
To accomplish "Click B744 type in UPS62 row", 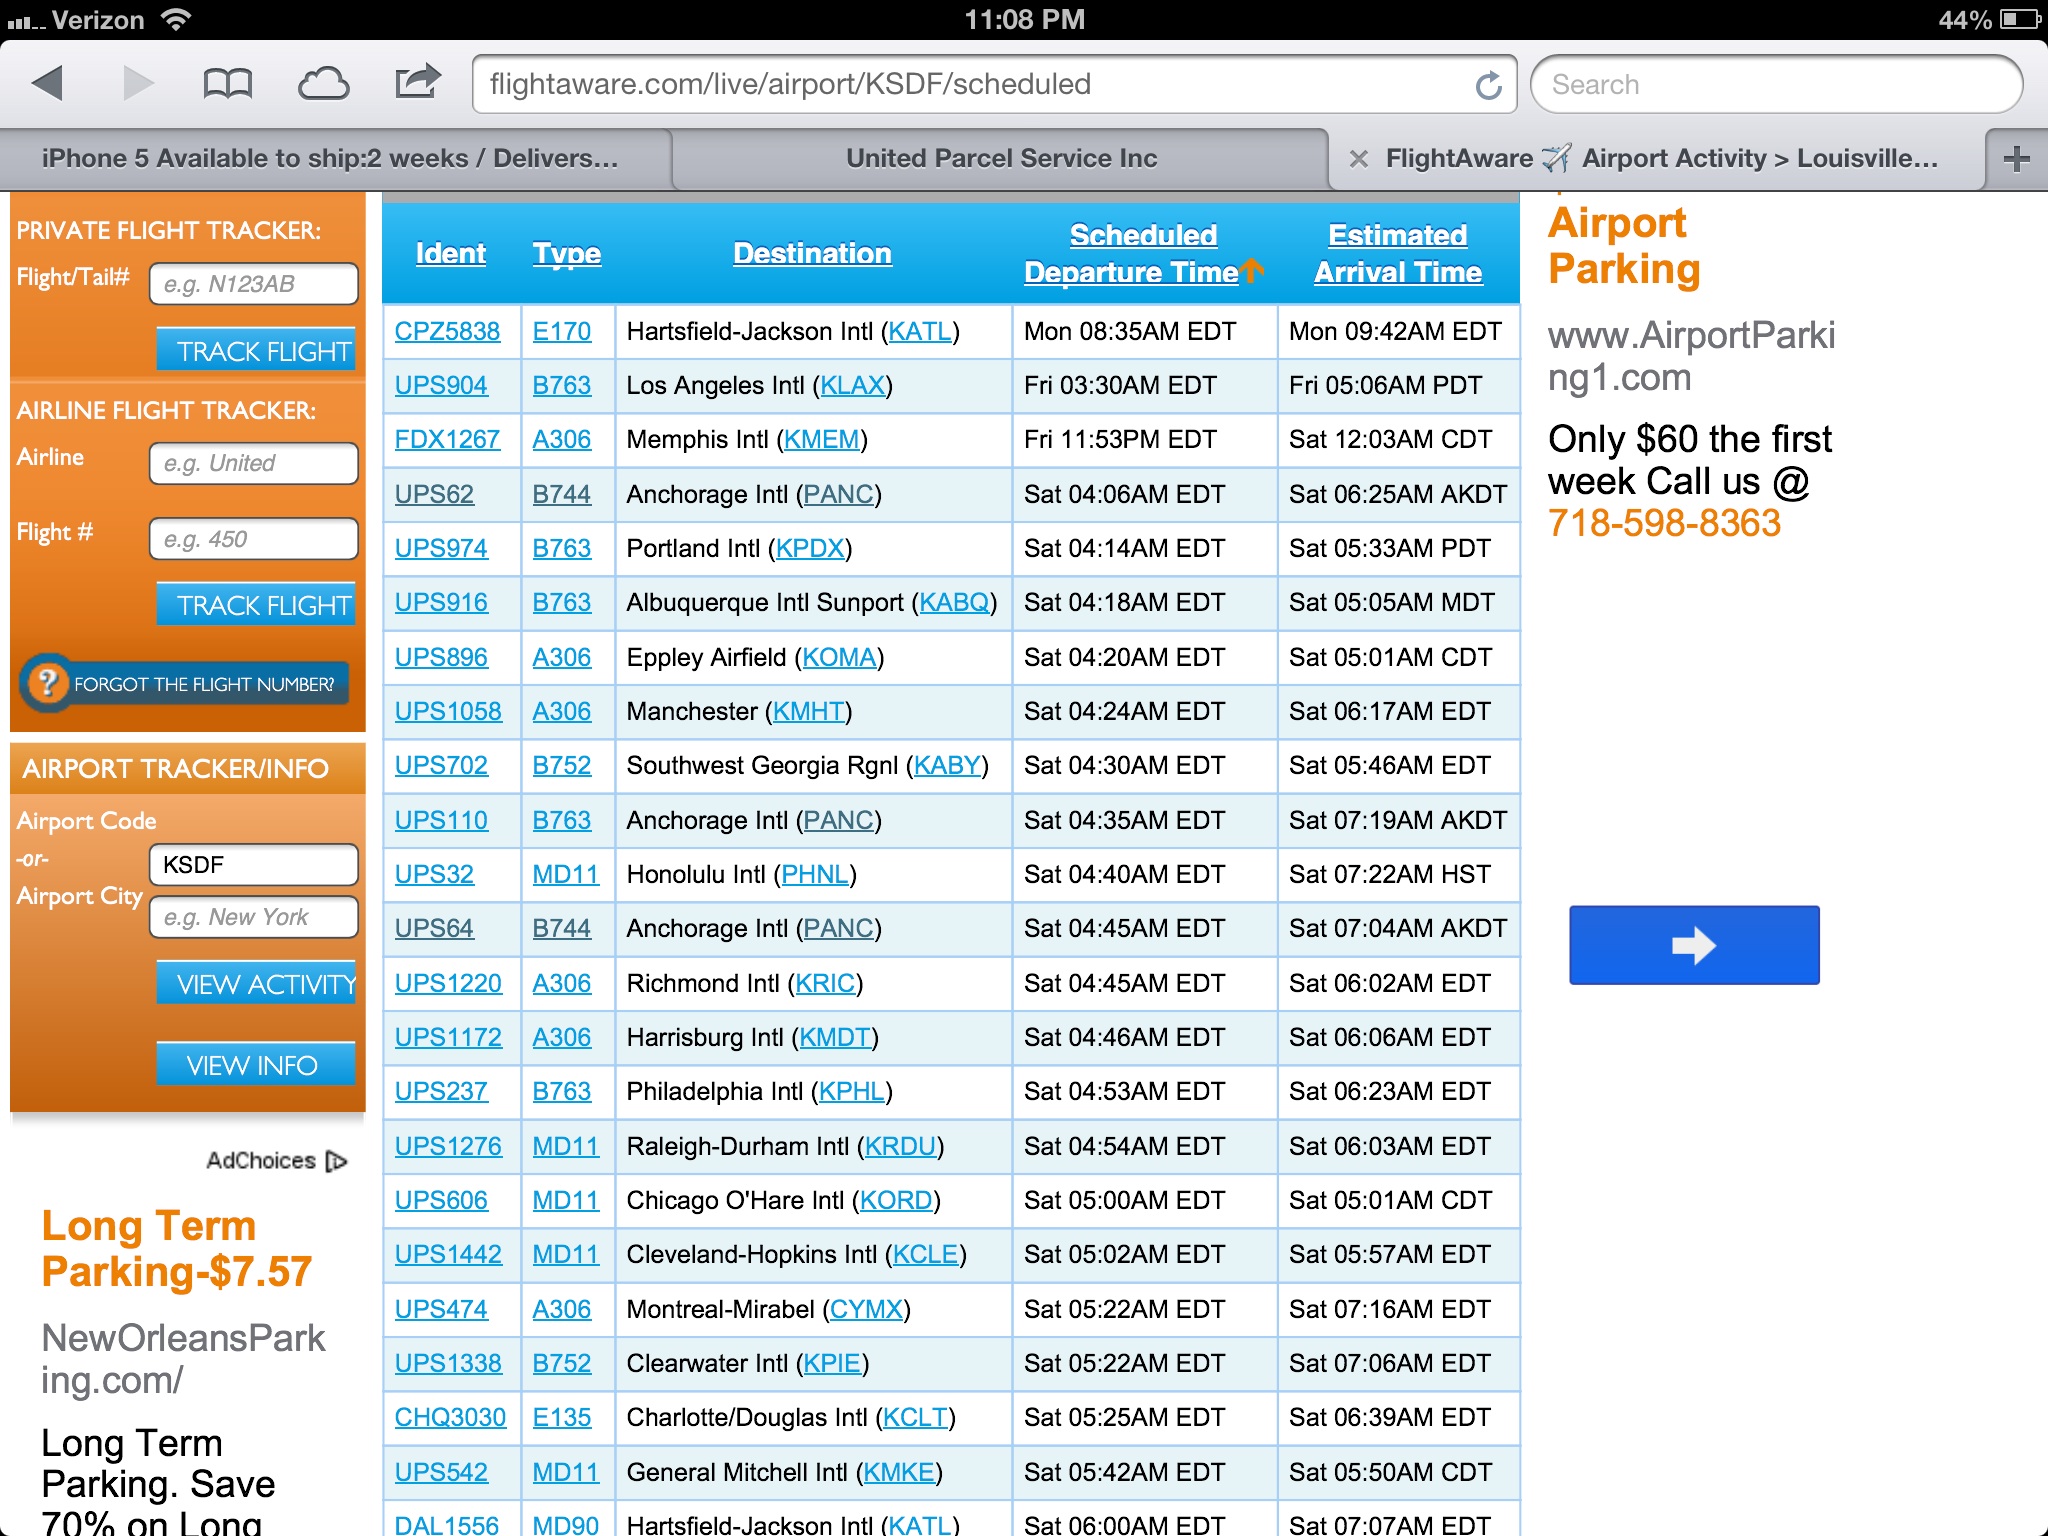I will pyautogui.click(x=562, y=494).
